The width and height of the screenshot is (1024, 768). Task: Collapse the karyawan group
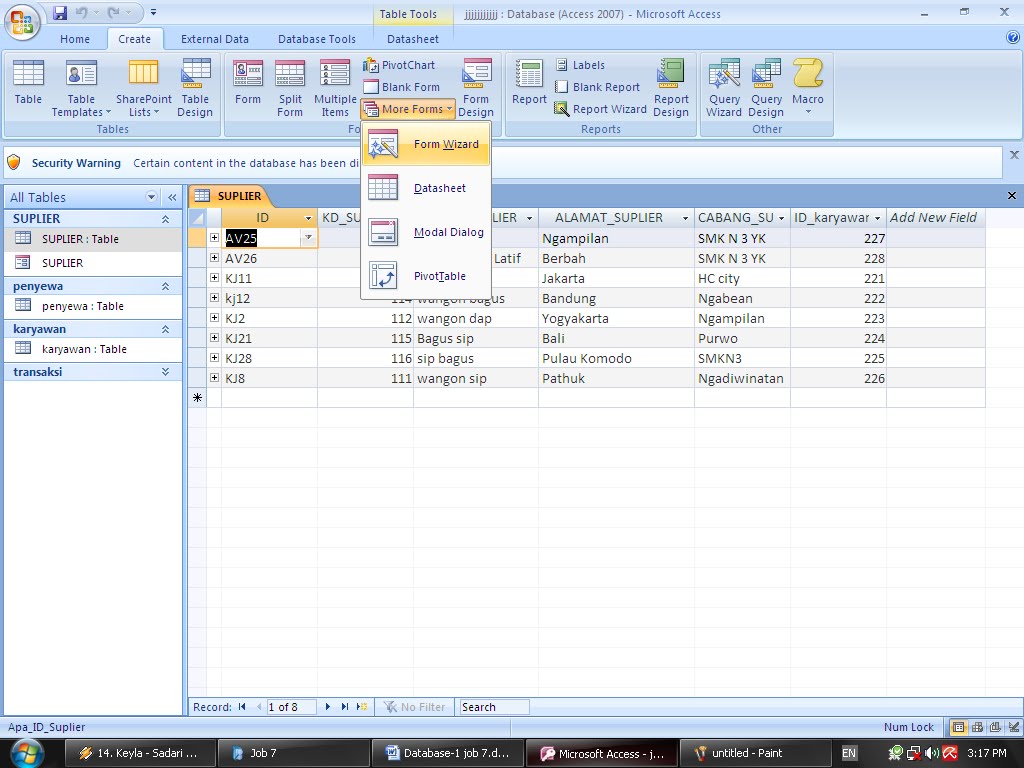tap(165, 329)
